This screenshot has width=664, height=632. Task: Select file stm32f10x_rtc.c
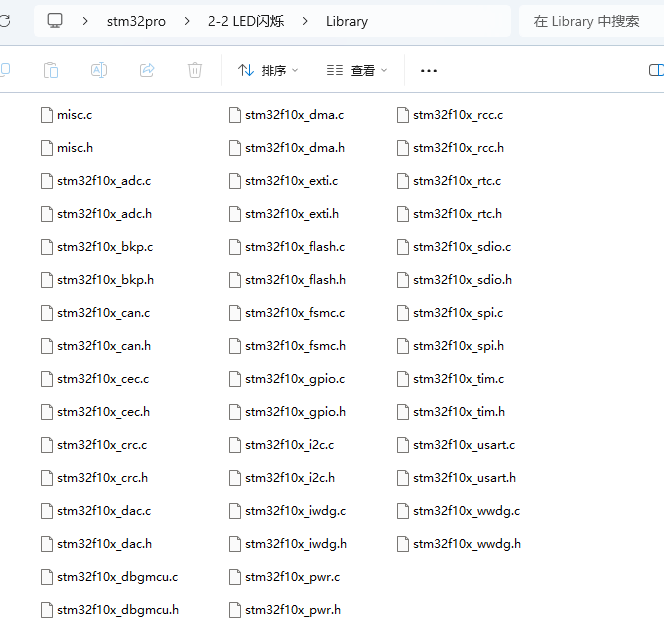(449, 181)
